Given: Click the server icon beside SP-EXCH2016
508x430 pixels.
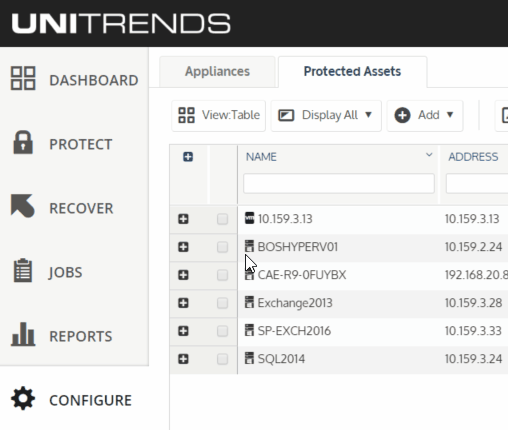Looking at the screenshot, I should tap(249, 330).
